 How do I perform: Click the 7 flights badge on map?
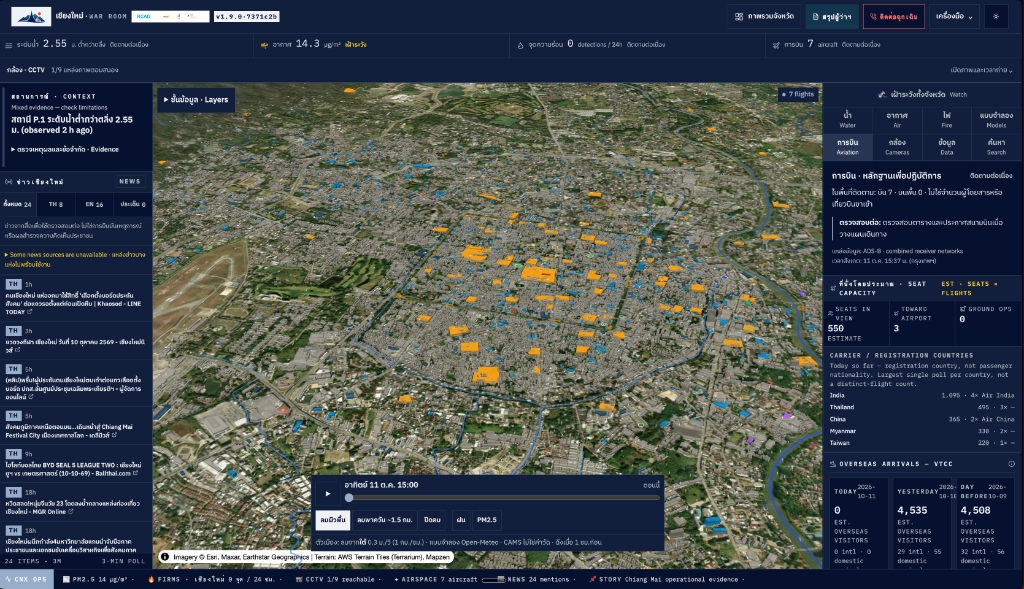797,95
